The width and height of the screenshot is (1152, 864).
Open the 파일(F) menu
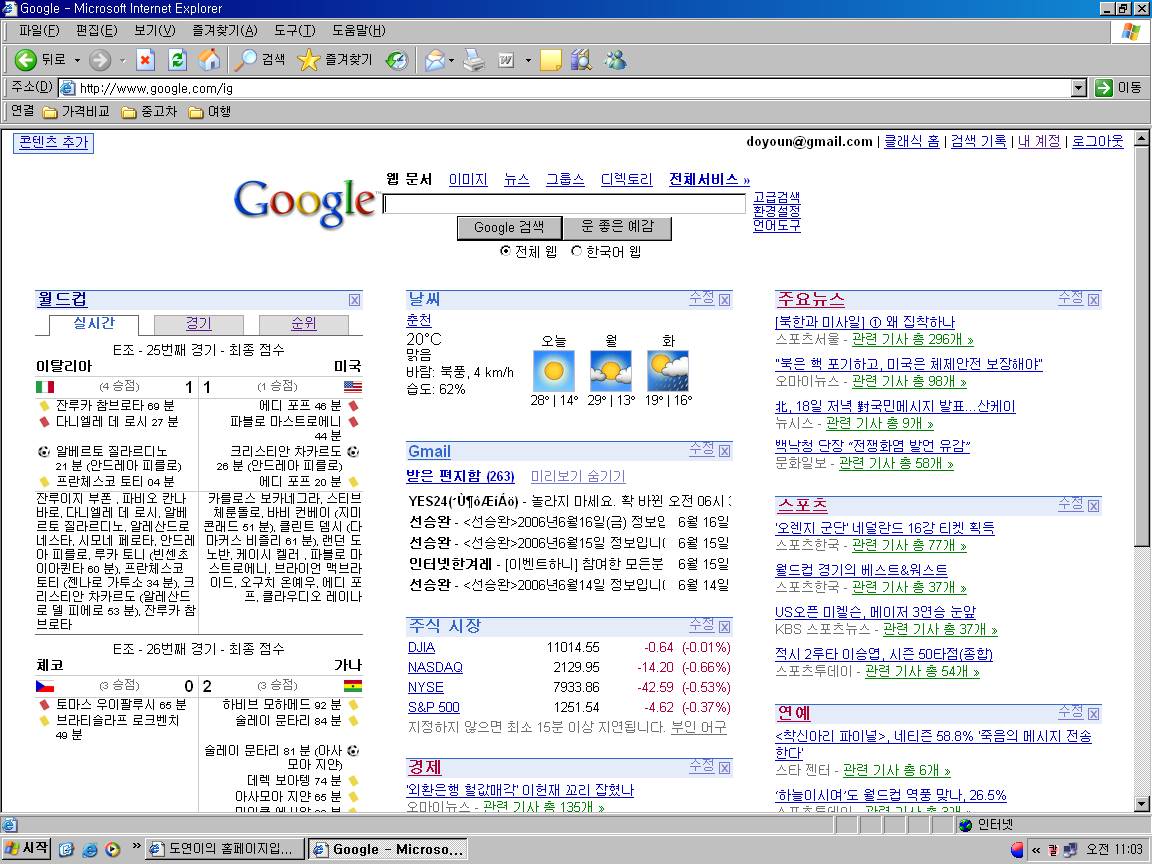click(x=39, y=30)
